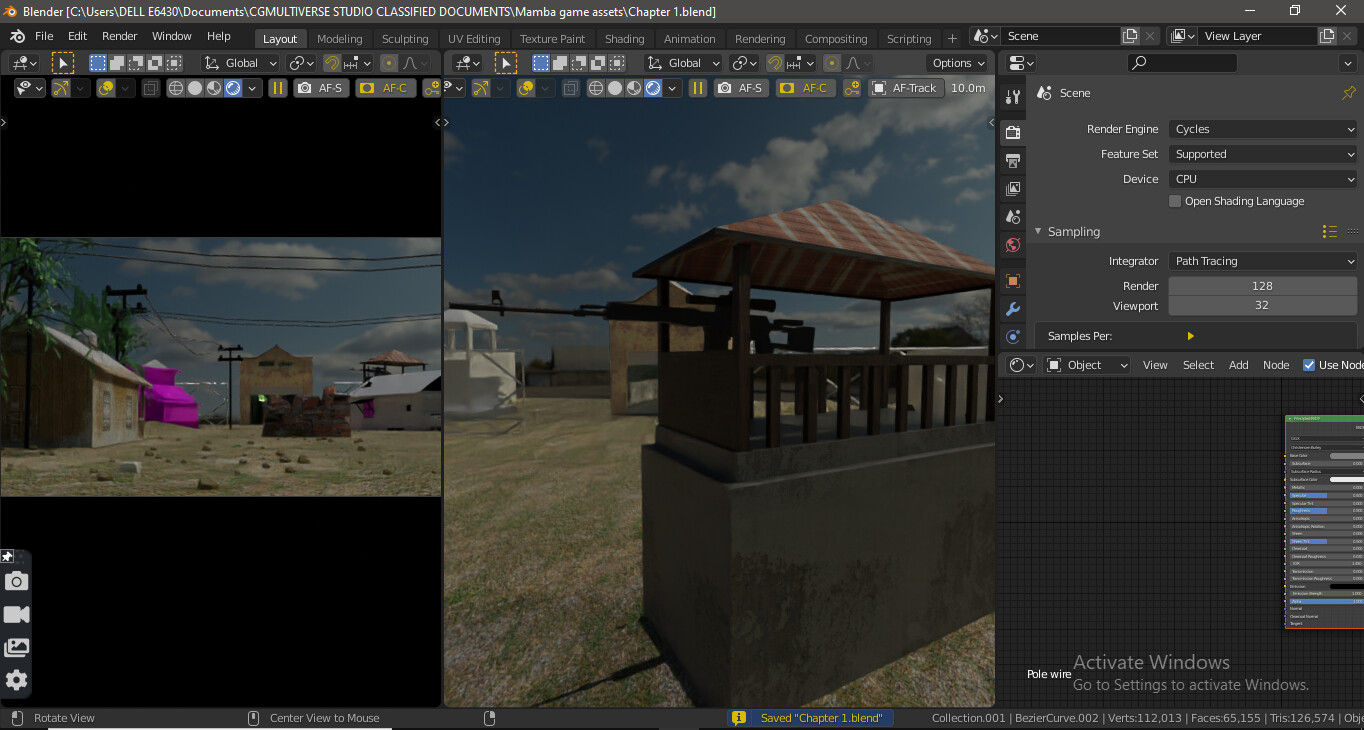
Task: Open the Render menu
Action: [x=120, y=36]
